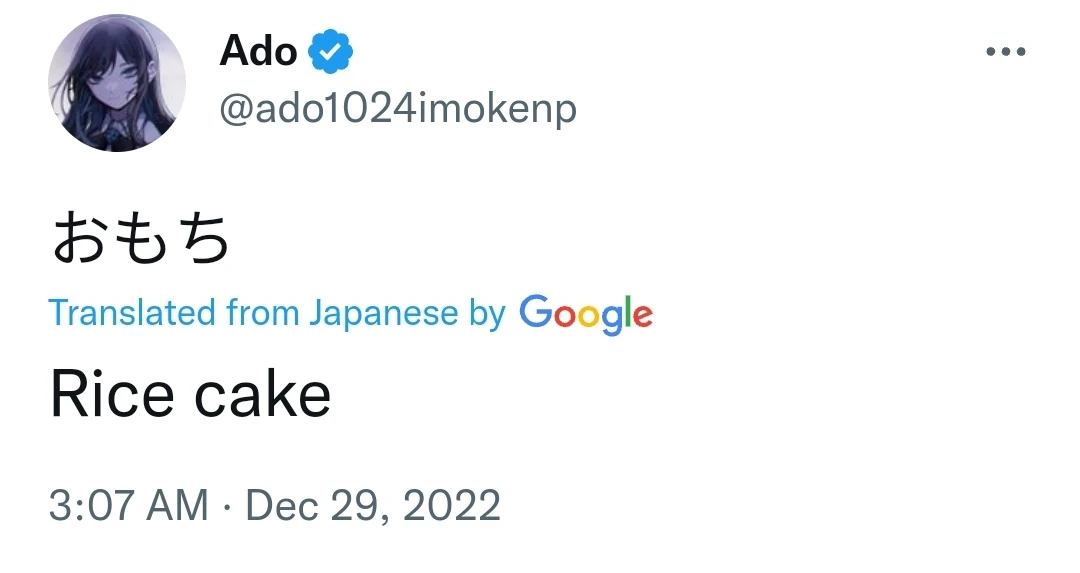
Task: Click the Google logo
Action: (586, 314)
